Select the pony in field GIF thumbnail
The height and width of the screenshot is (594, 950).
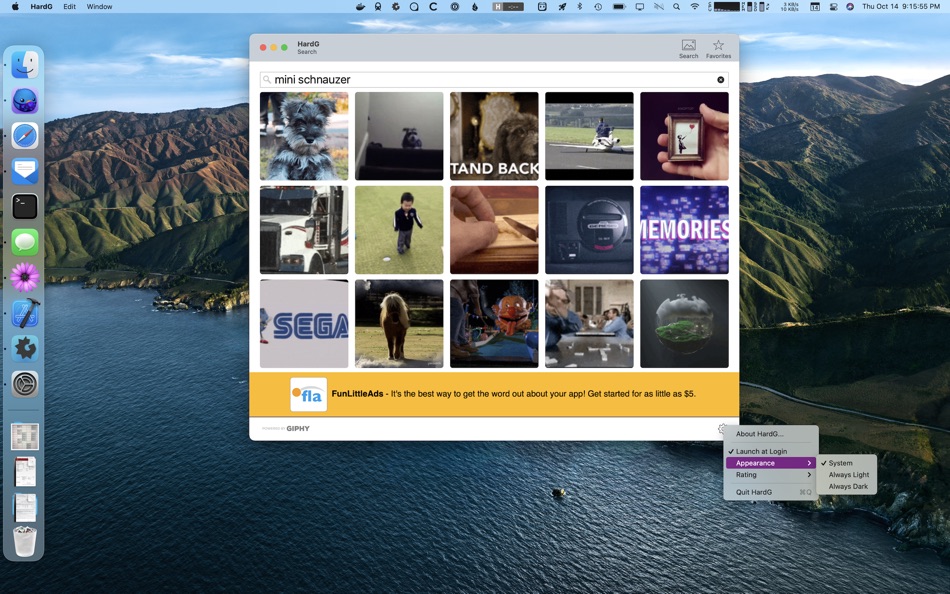click(x=399, y=324)
